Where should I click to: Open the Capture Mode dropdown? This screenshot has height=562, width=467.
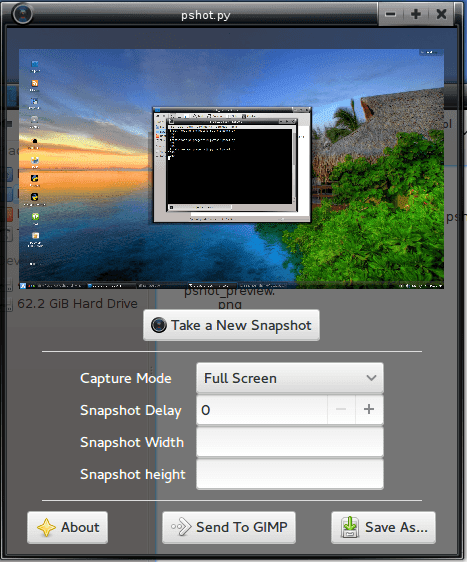click(290, 378)
